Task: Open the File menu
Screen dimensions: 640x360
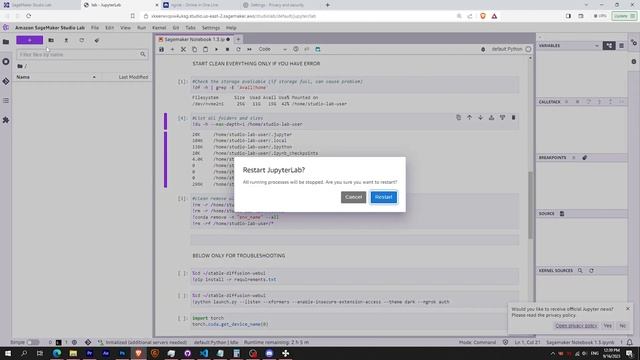Action: pos(95,28)
